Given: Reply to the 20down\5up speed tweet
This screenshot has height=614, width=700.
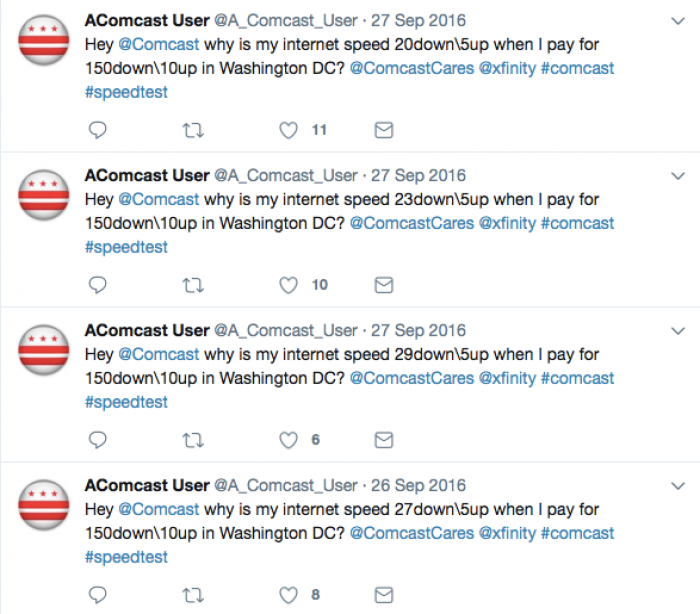Looking at the screenshot, I should click(97, 130).
